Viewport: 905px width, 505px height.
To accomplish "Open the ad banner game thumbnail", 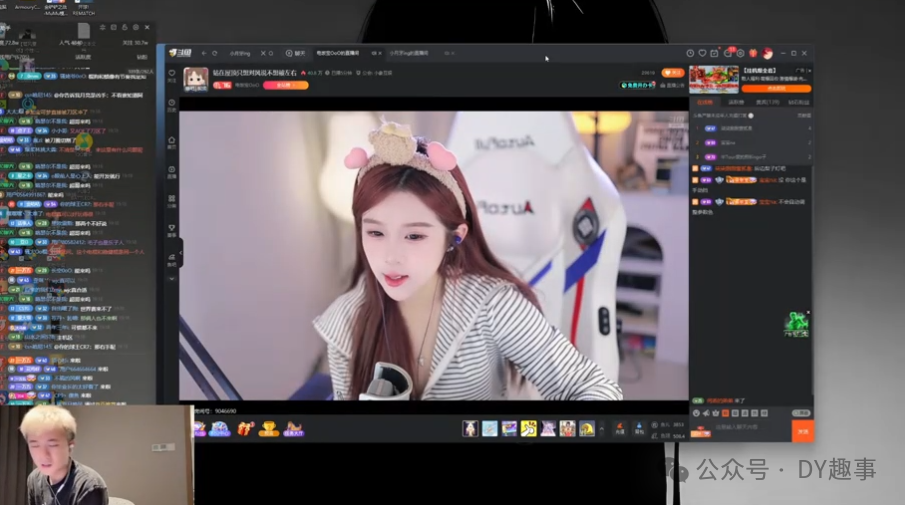I will pos(714,80).
